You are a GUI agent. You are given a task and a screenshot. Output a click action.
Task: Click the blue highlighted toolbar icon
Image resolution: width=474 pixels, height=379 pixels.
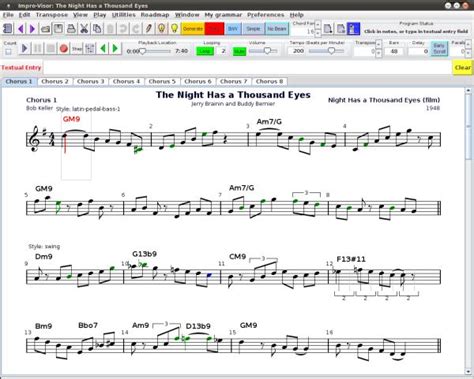coord(353,29)
